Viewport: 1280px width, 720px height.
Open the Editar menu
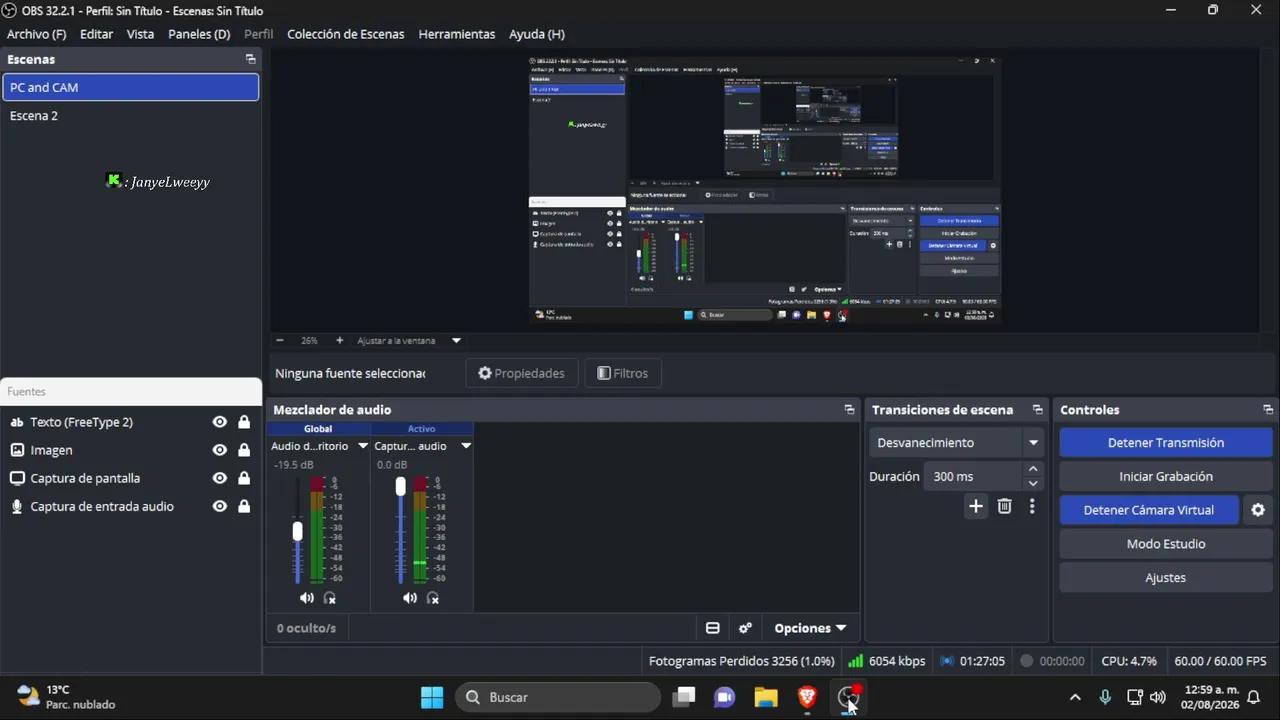tap(96, 34)
